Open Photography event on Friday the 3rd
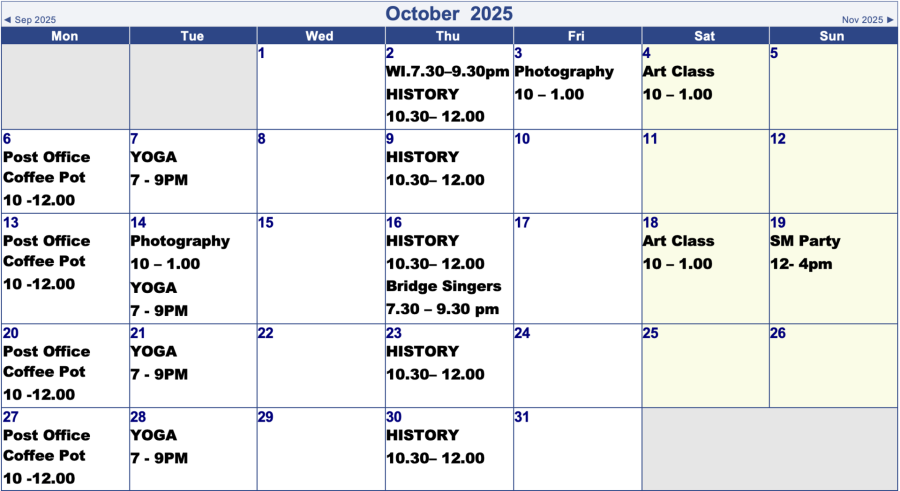This screenshot has width=900, height=491. (x=564, y=72)
